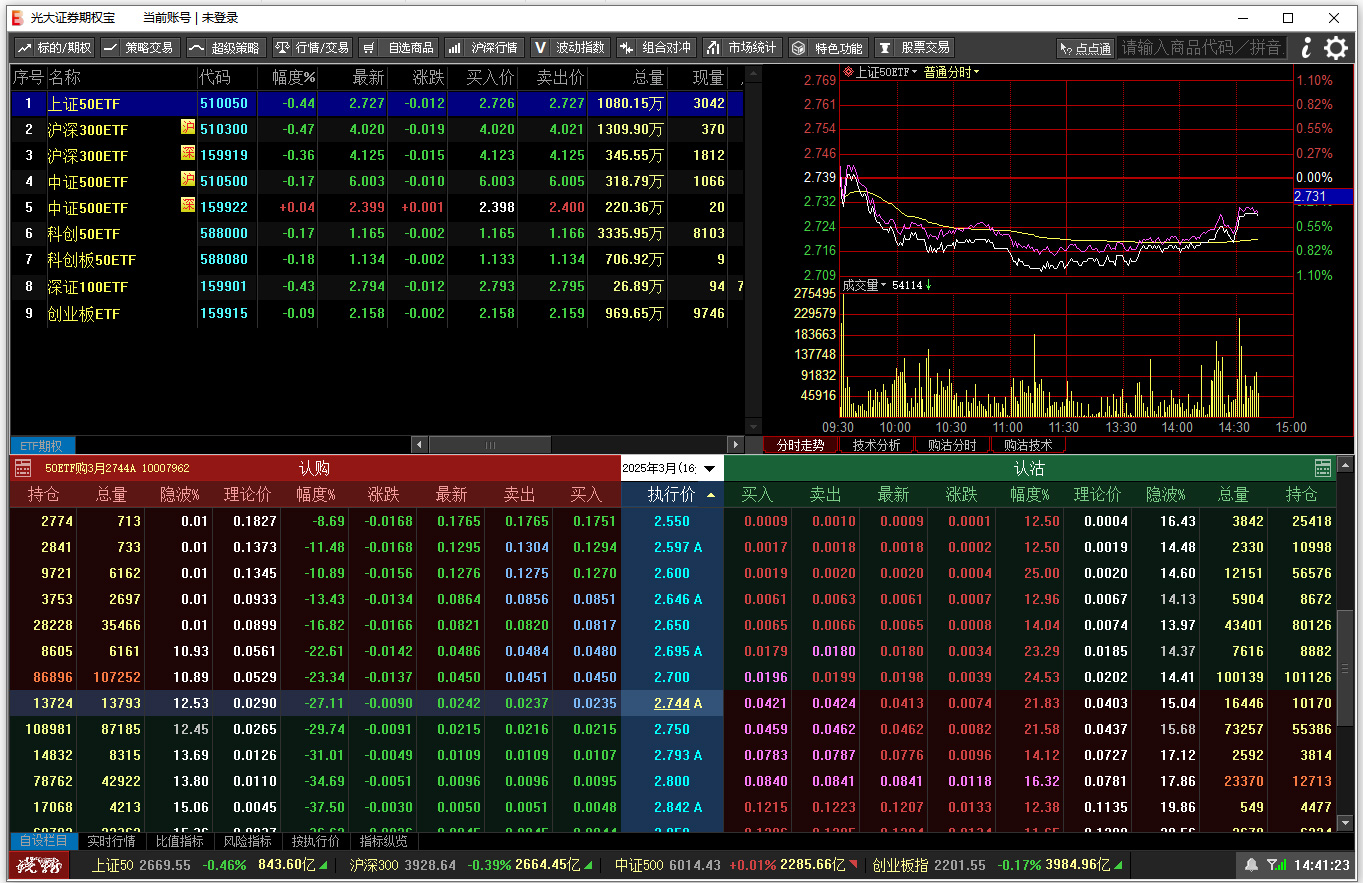The width and height of the screenshot is (1363, 883).
Task: Open 超级策略 from the toolbar
Action: (x=225, y=47)
